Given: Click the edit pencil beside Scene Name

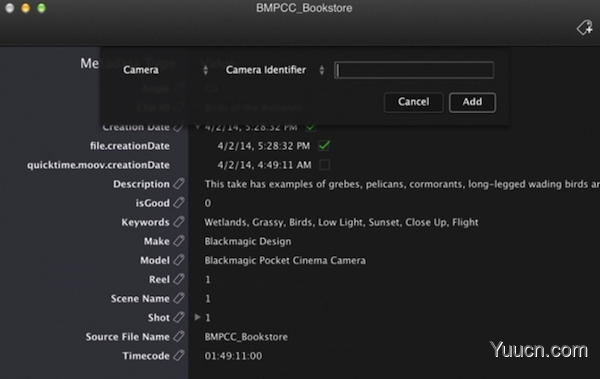Looking at the screenshot, I should (179, 298).
